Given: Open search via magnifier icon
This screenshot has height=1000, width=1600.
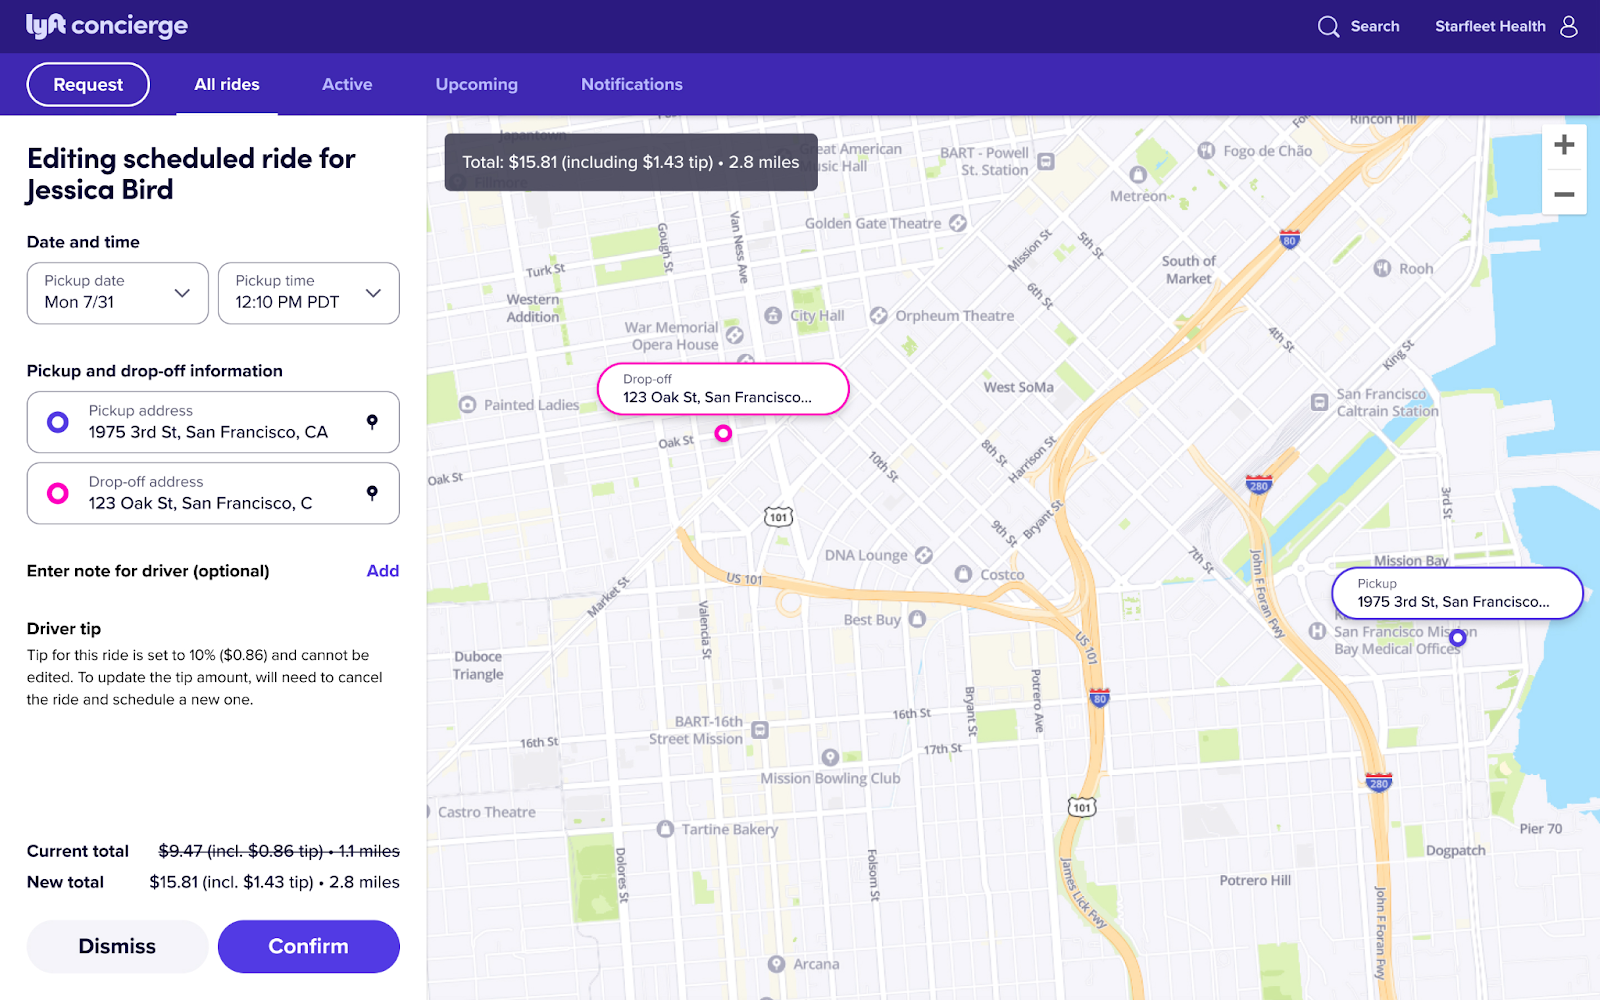Looking at the screenshot, I should [1328, 27].
